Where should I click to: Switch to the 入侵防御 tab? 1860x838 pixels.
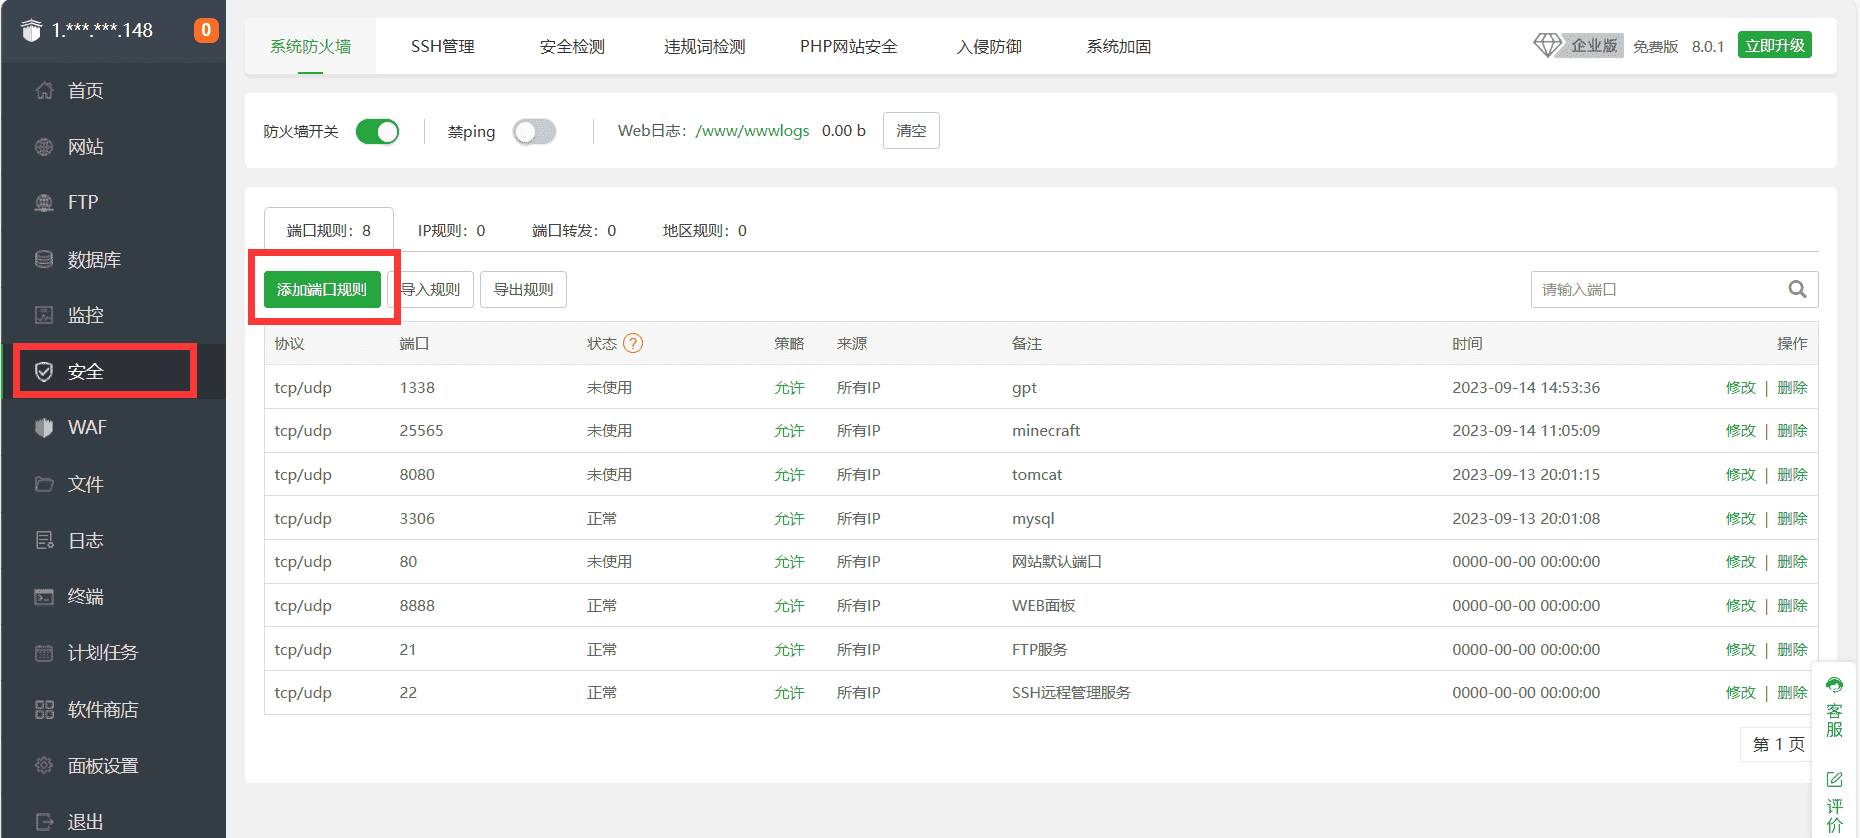tap(989, 47)
